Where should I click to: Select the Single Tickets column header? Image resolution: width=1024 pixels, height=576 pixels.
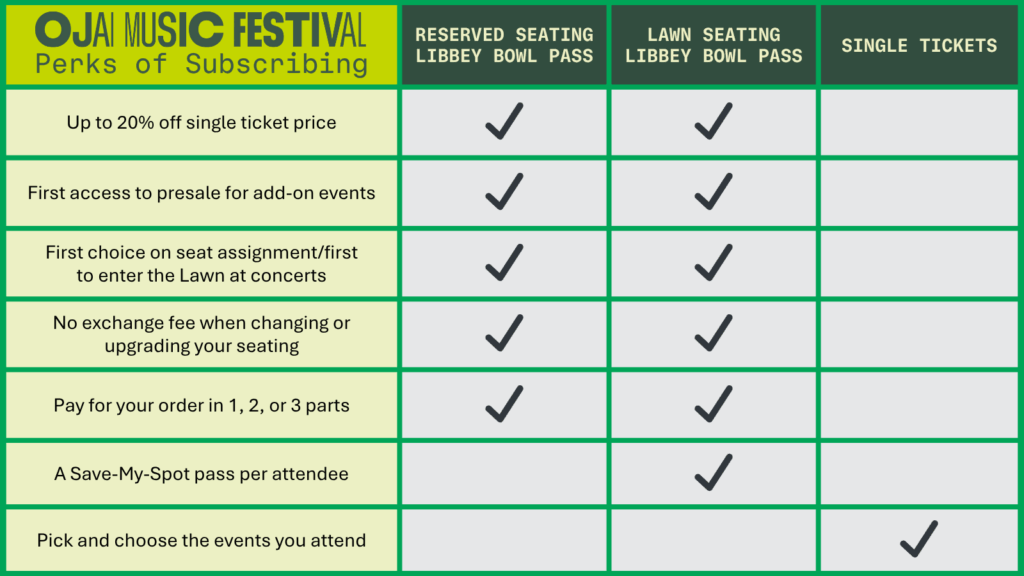(x=918, y=45)
